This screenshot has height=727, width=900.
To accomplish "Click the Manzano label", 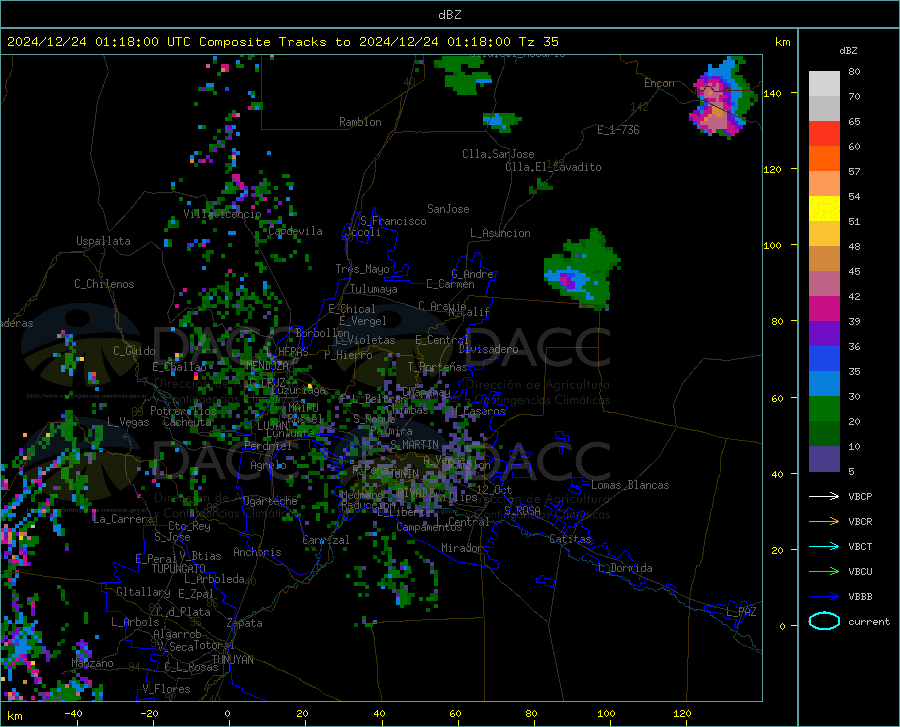I will click(92, 663).
